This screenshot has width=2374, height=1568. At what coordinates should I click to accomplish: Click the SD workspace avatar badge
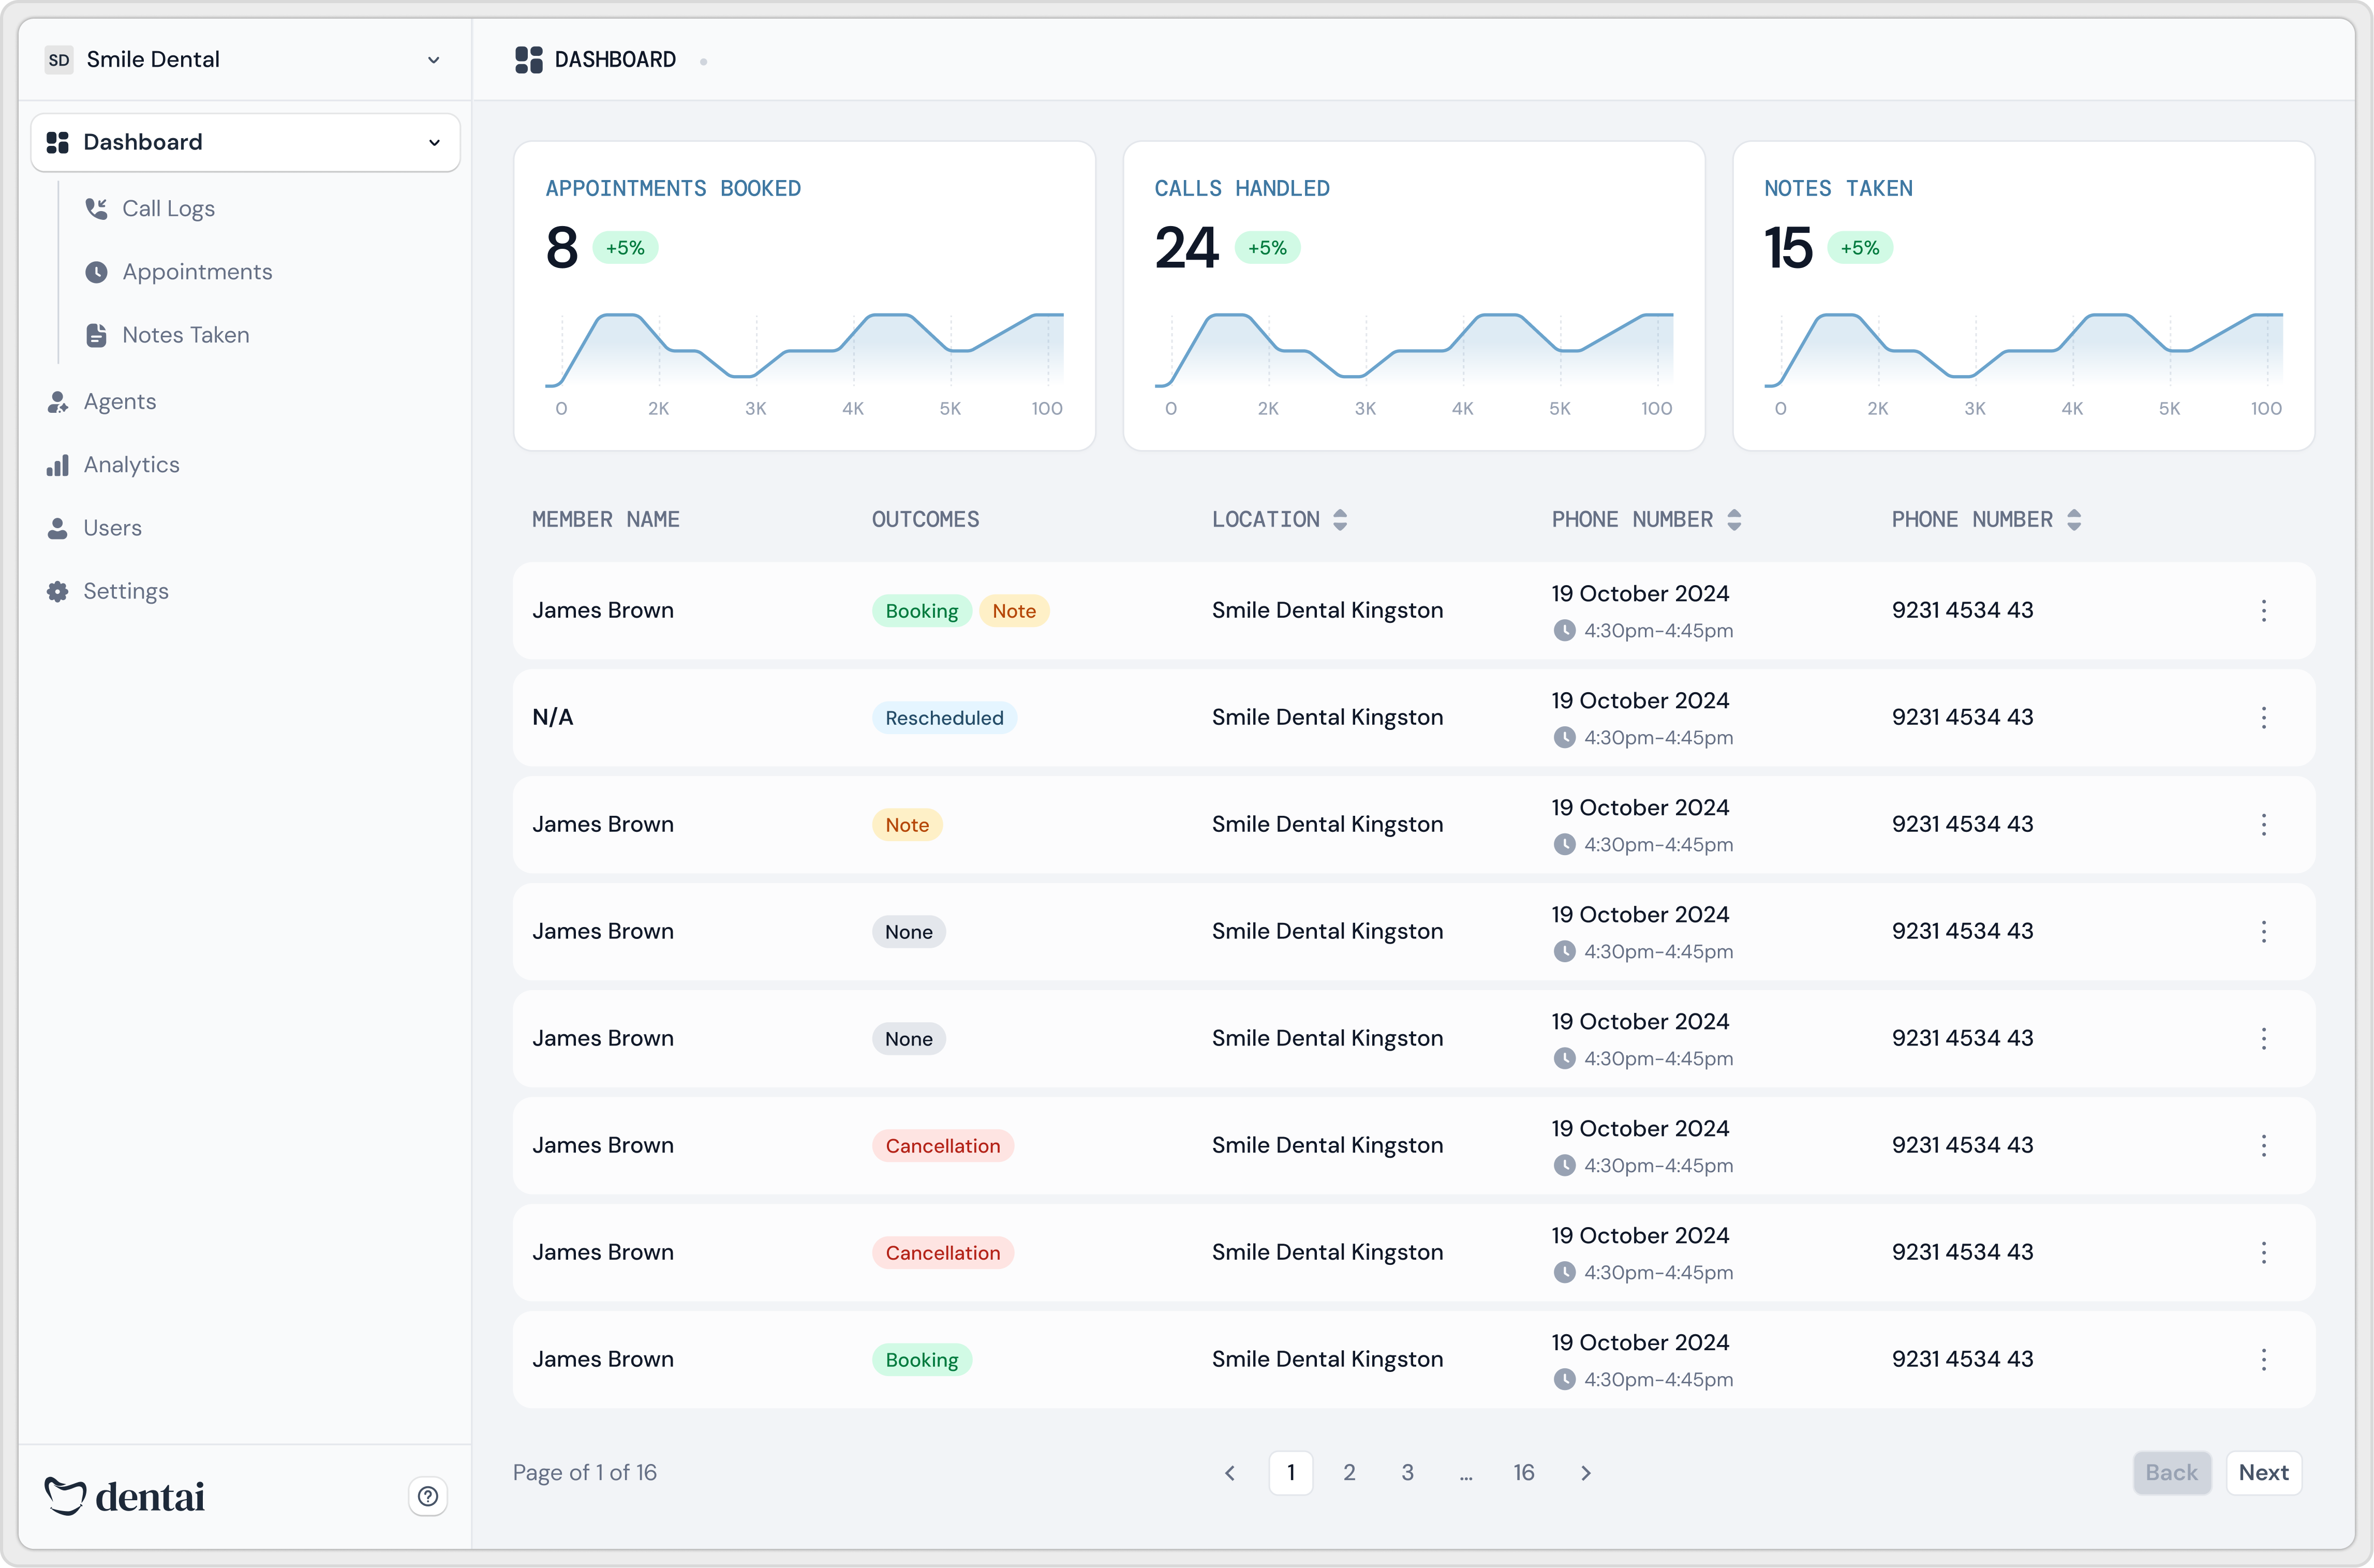click(x=59, y=60)
